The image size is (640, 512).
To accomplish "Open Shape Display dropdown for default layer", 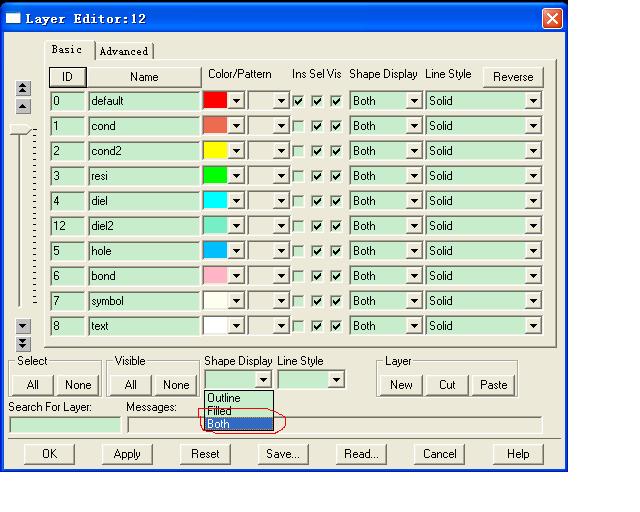I will coord(414,101).
